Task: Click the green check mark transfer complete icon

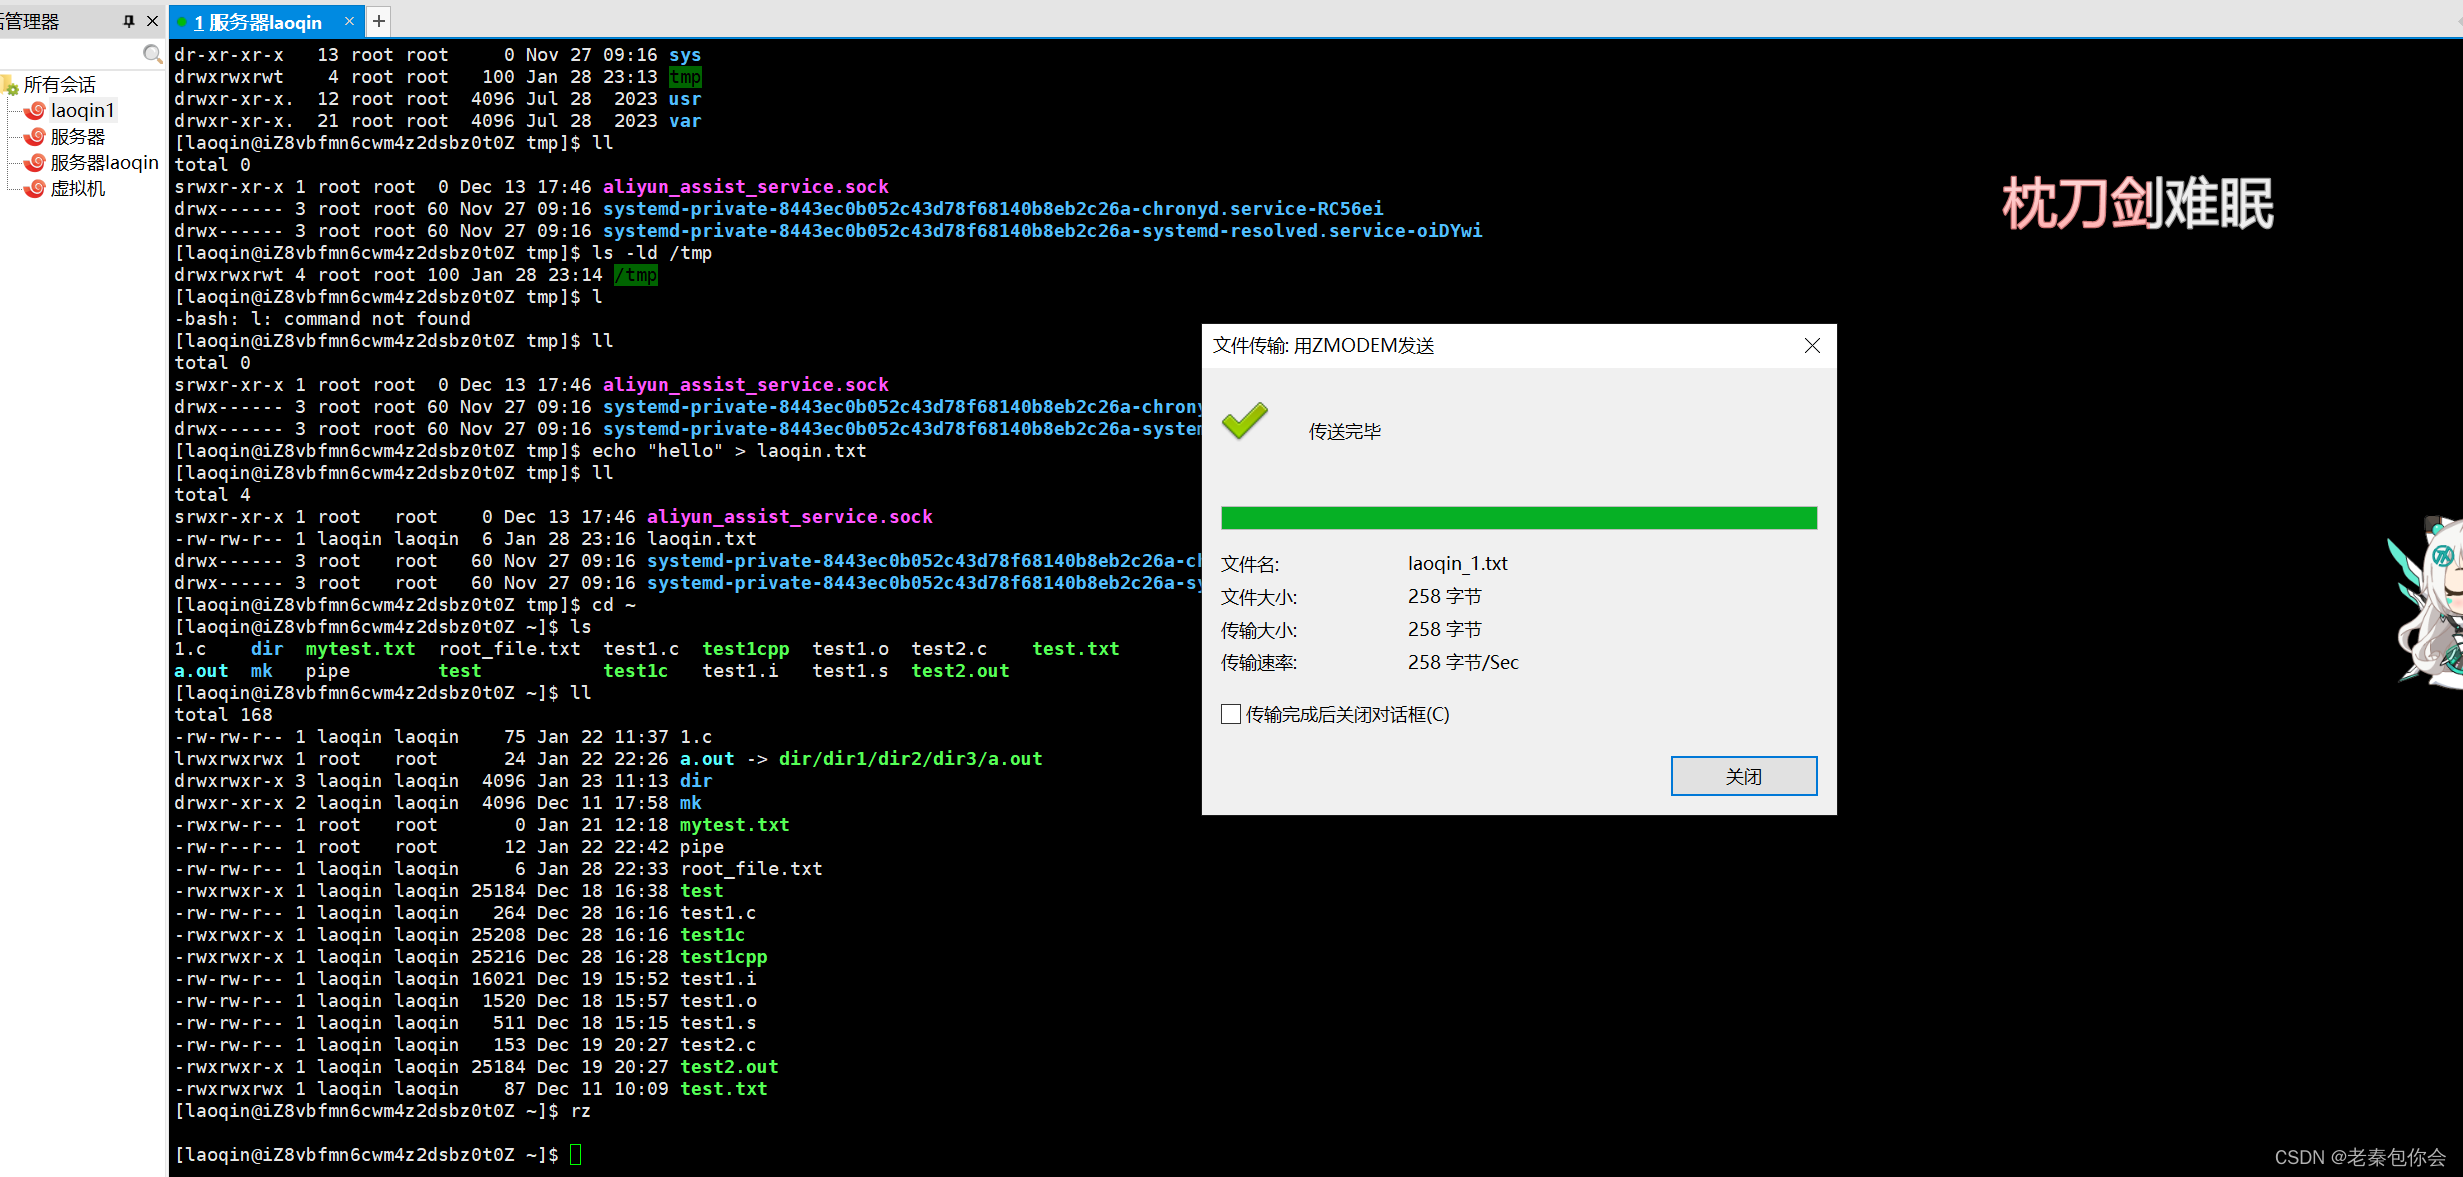Action: pyautogui.click(x=1245, y=421)
